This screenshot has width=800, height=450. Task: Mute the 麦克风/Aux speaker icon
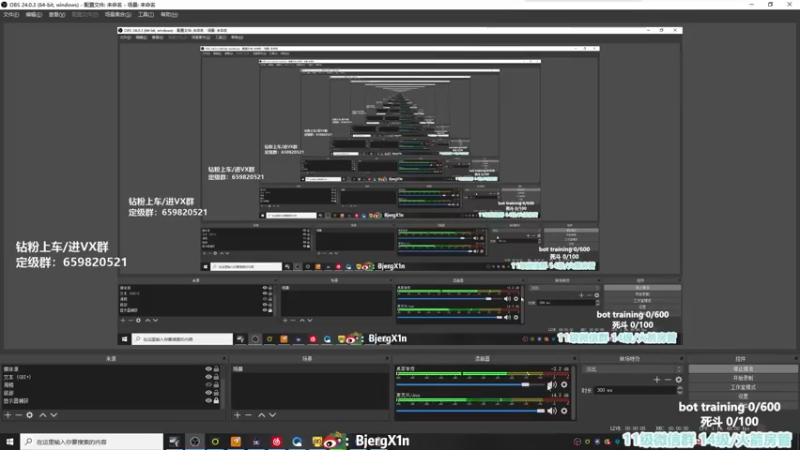pos(552,411)
